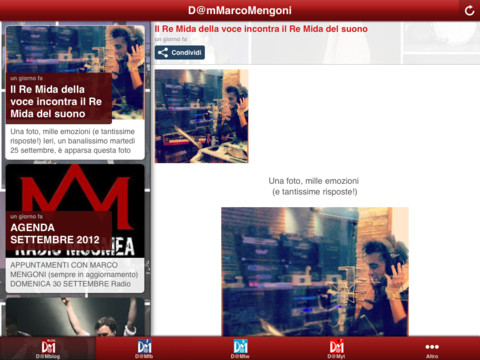Switch to the D@Mfb tab
The height and width of the screenshot is (360, 480).
(144, 348)
